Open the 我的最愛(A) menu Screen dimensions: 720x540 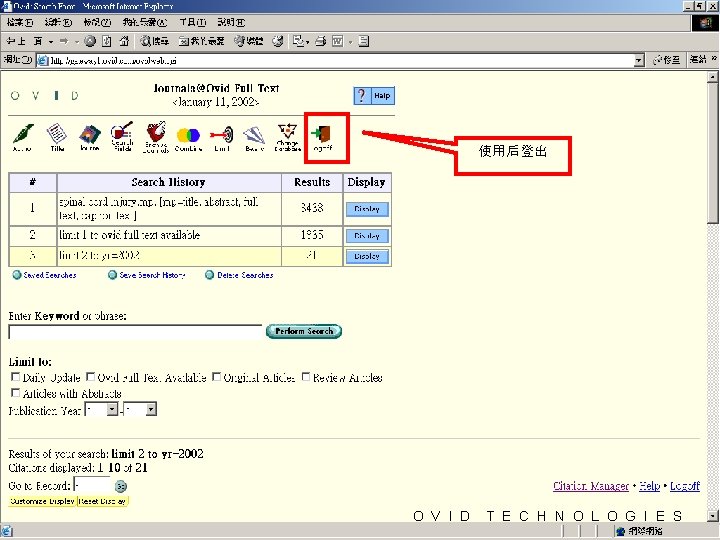[145, 22]
